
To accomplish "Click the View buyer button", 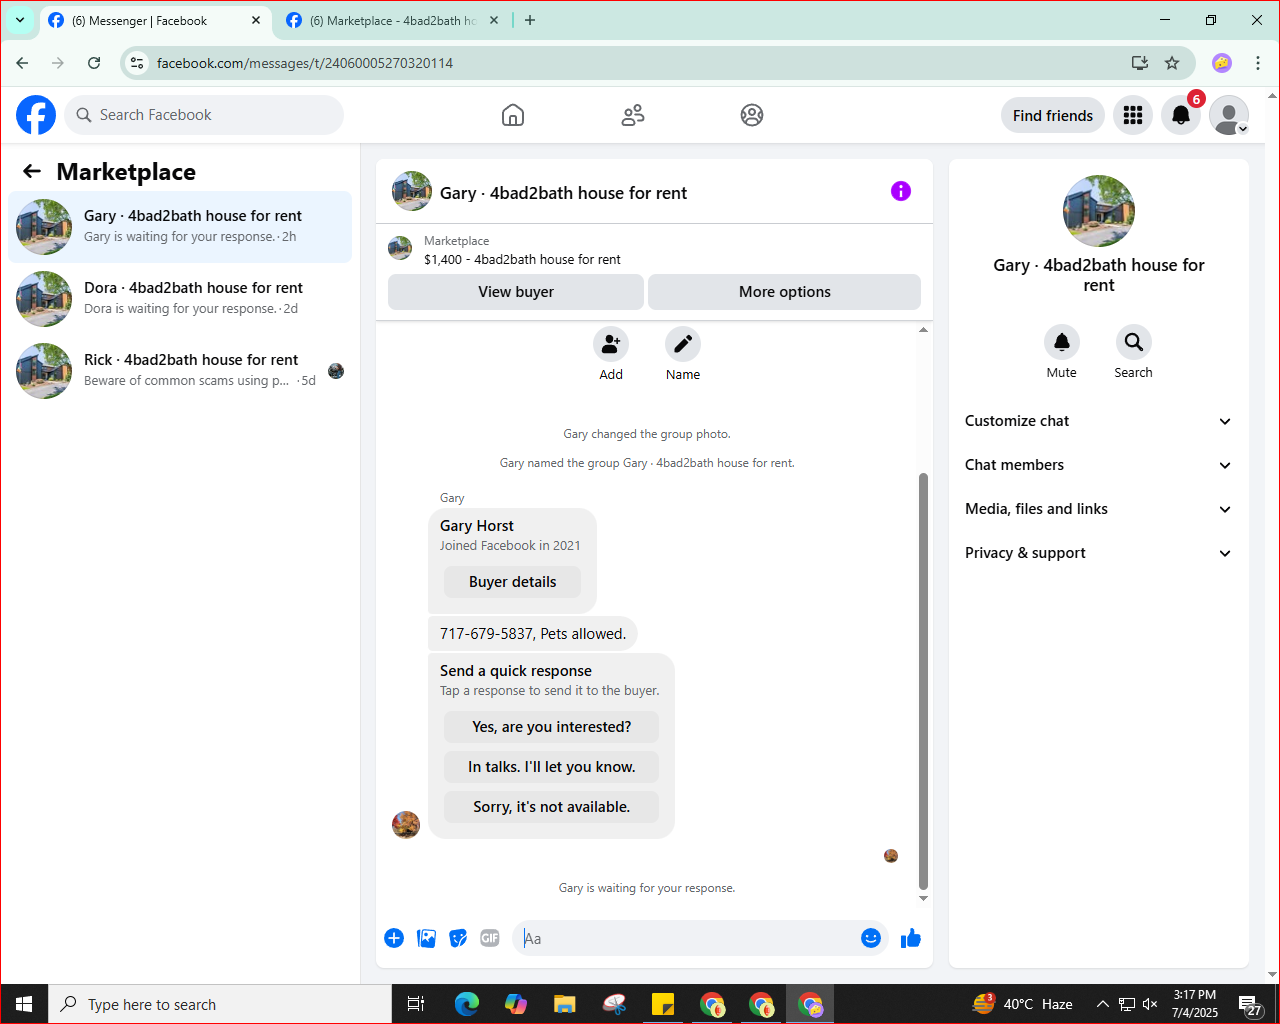I will coord(516,292).
